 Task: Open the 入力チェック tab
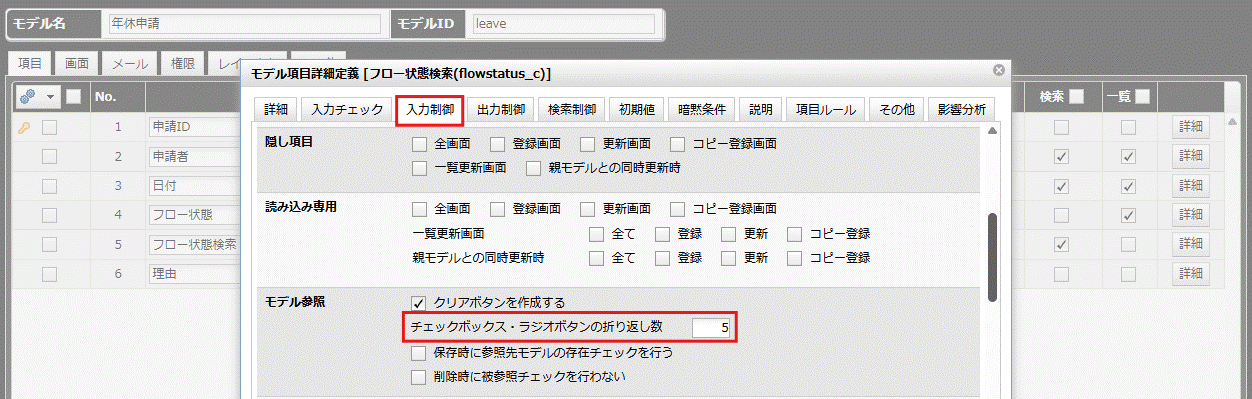point(346,109)
